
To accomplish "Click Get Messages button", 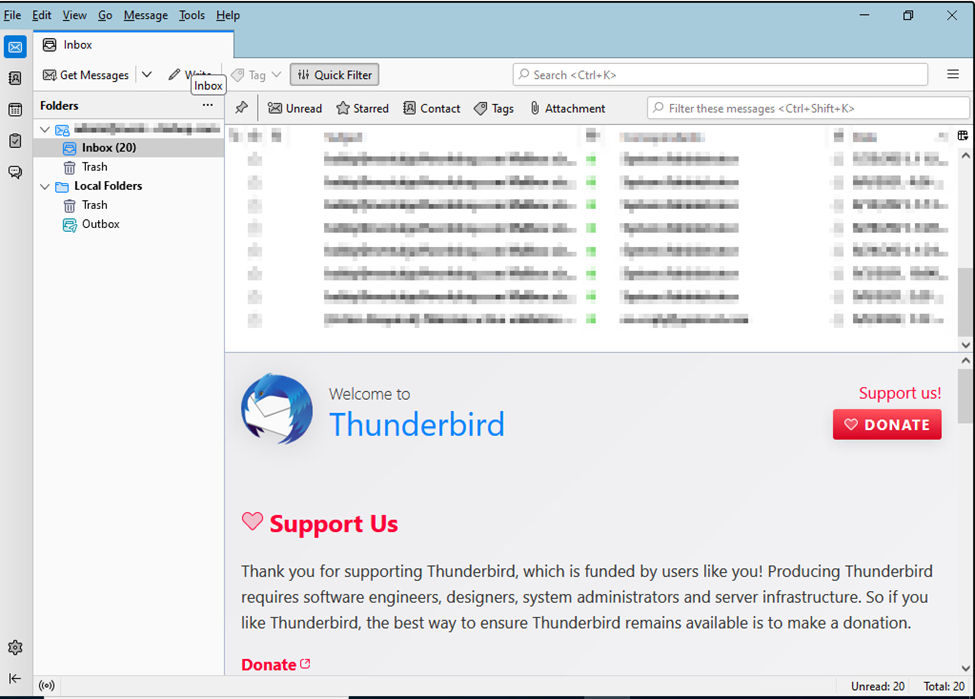I will tap(86, 75).
